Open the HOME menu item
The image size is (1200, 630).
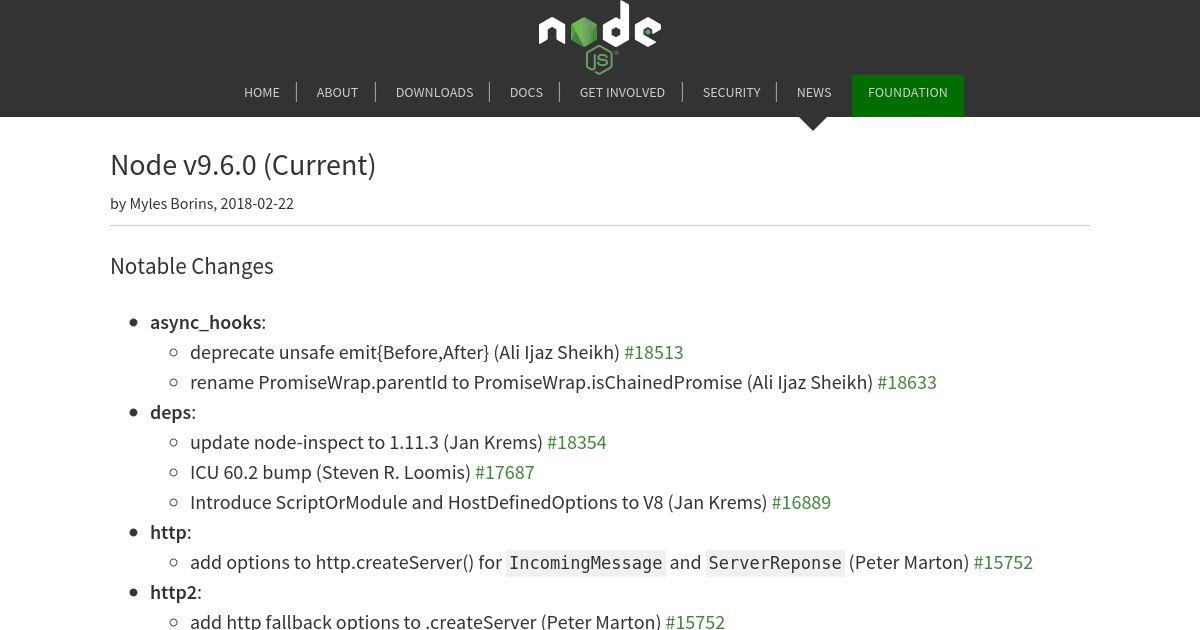point(262,92)
